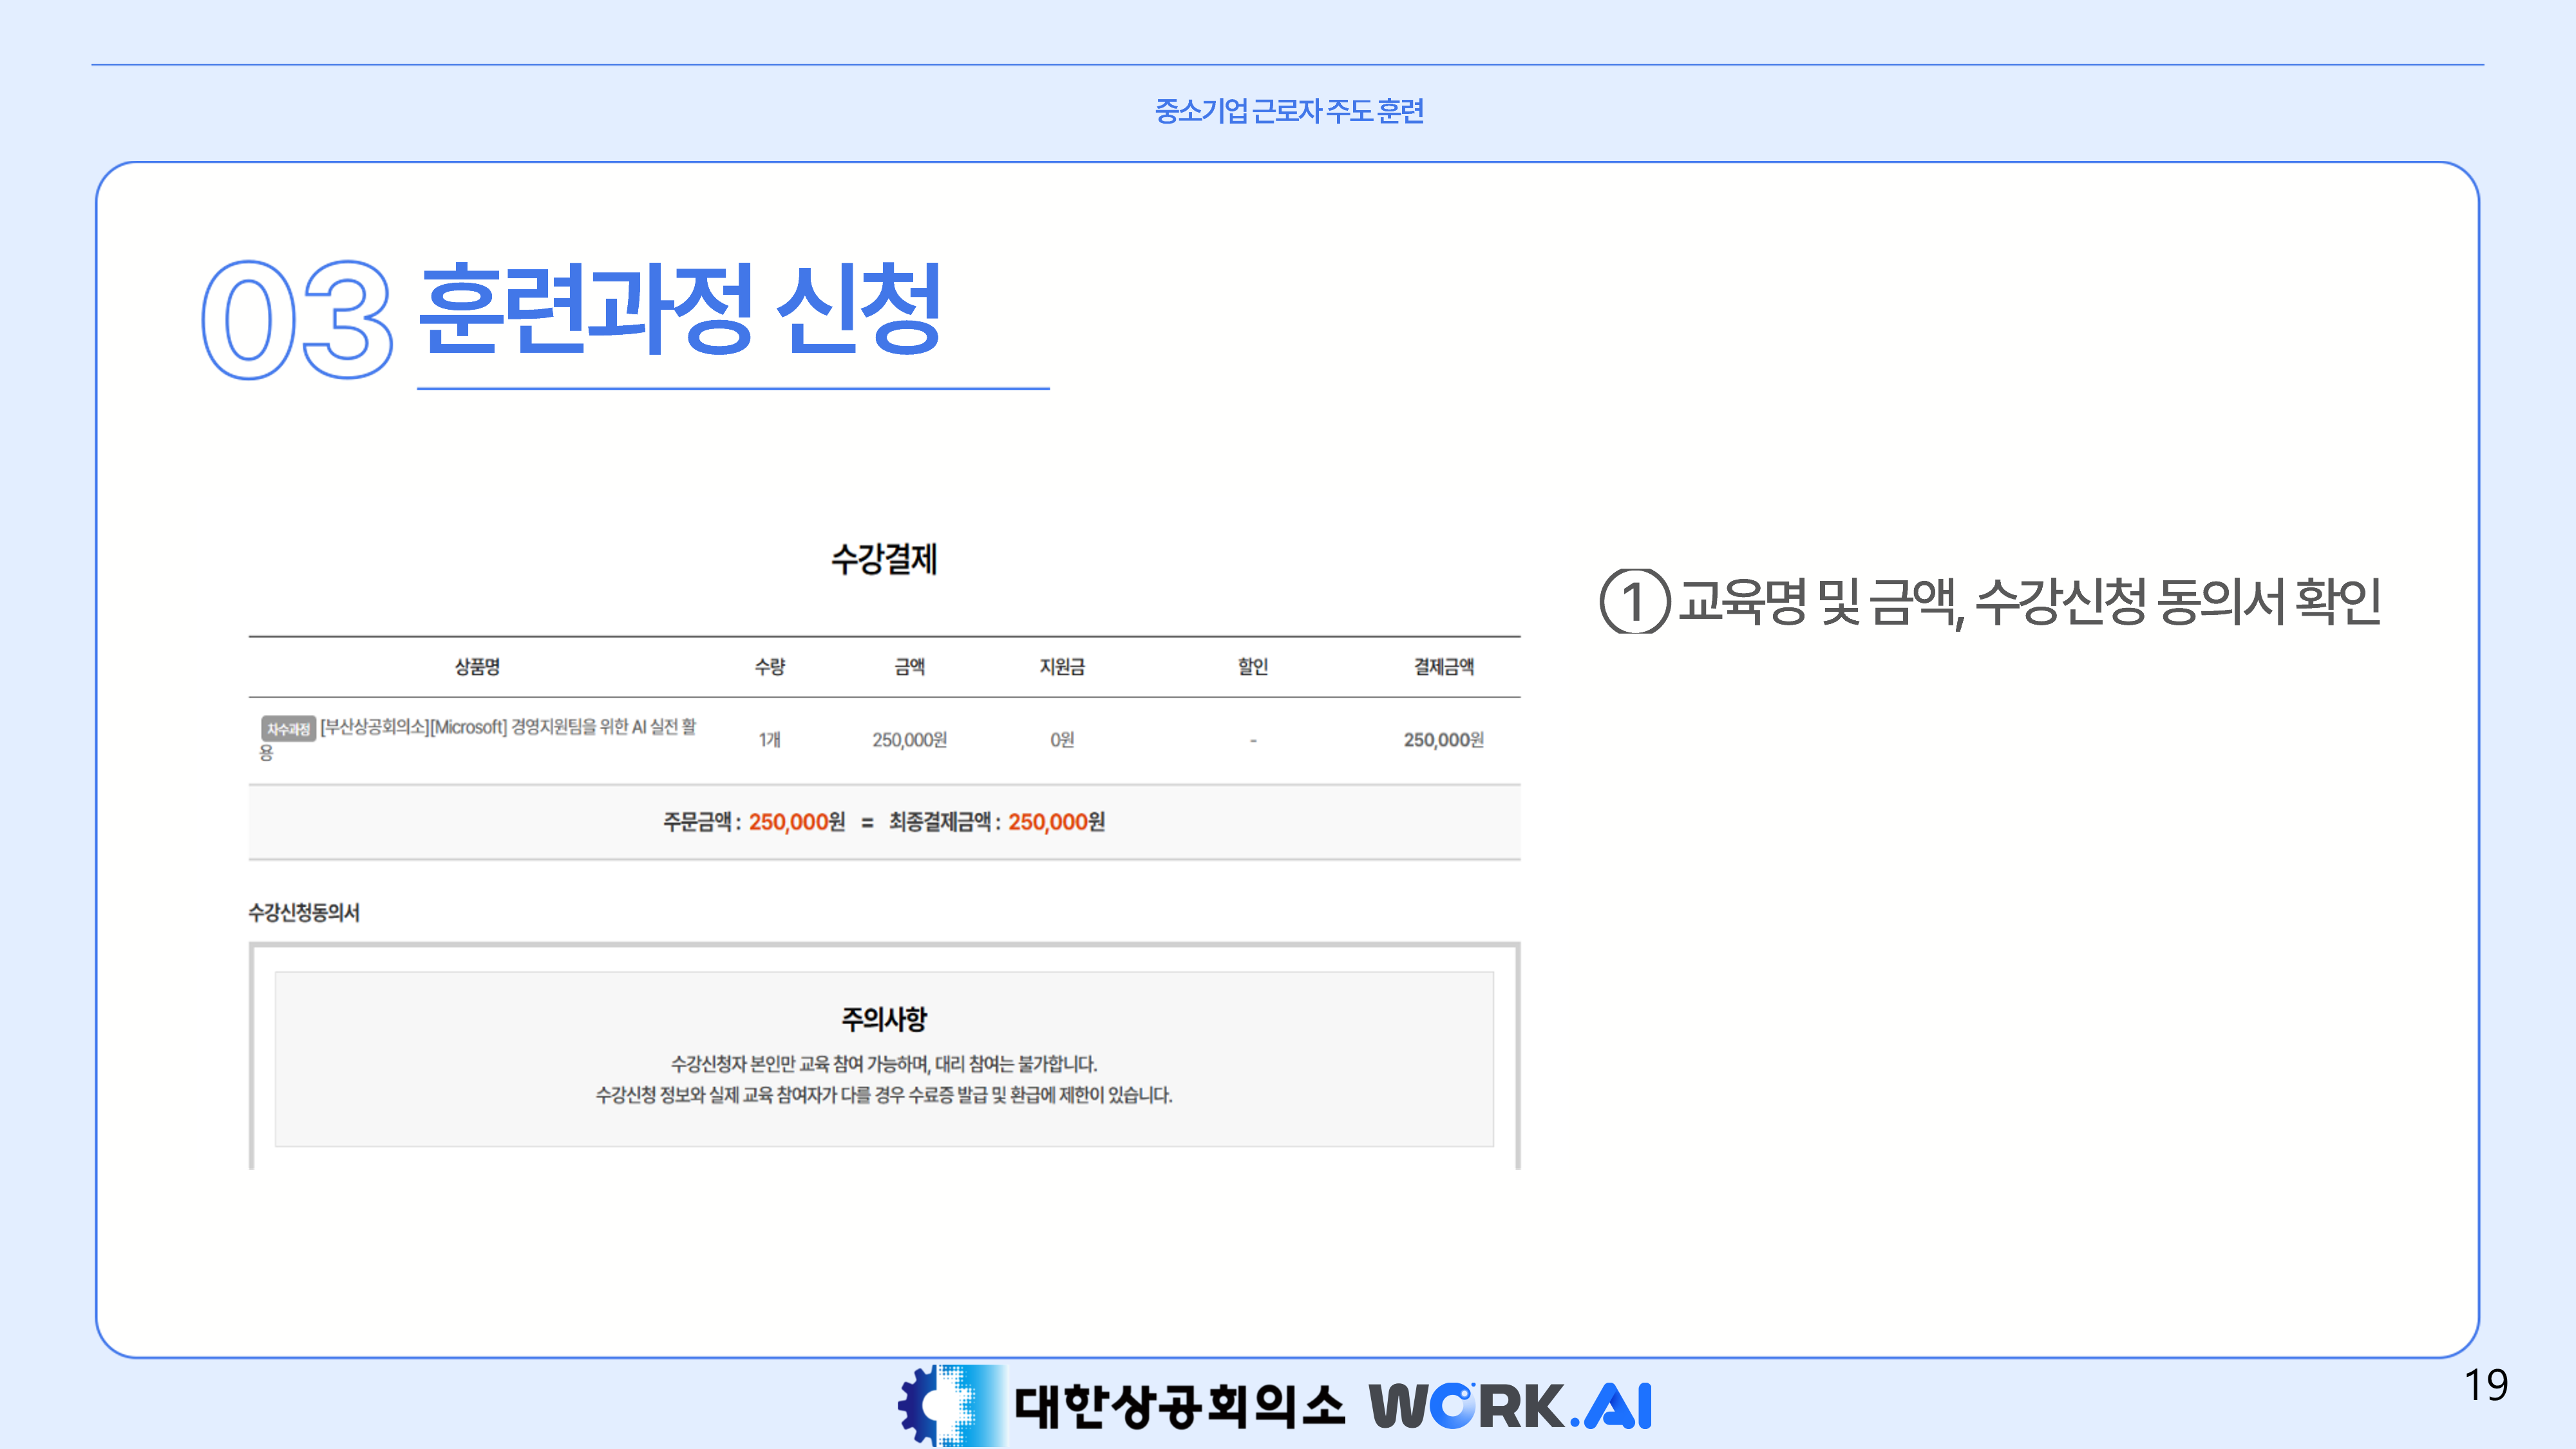
Task: Click the 대한상공회의소 footer logo text
Action: (1180, 1406)
